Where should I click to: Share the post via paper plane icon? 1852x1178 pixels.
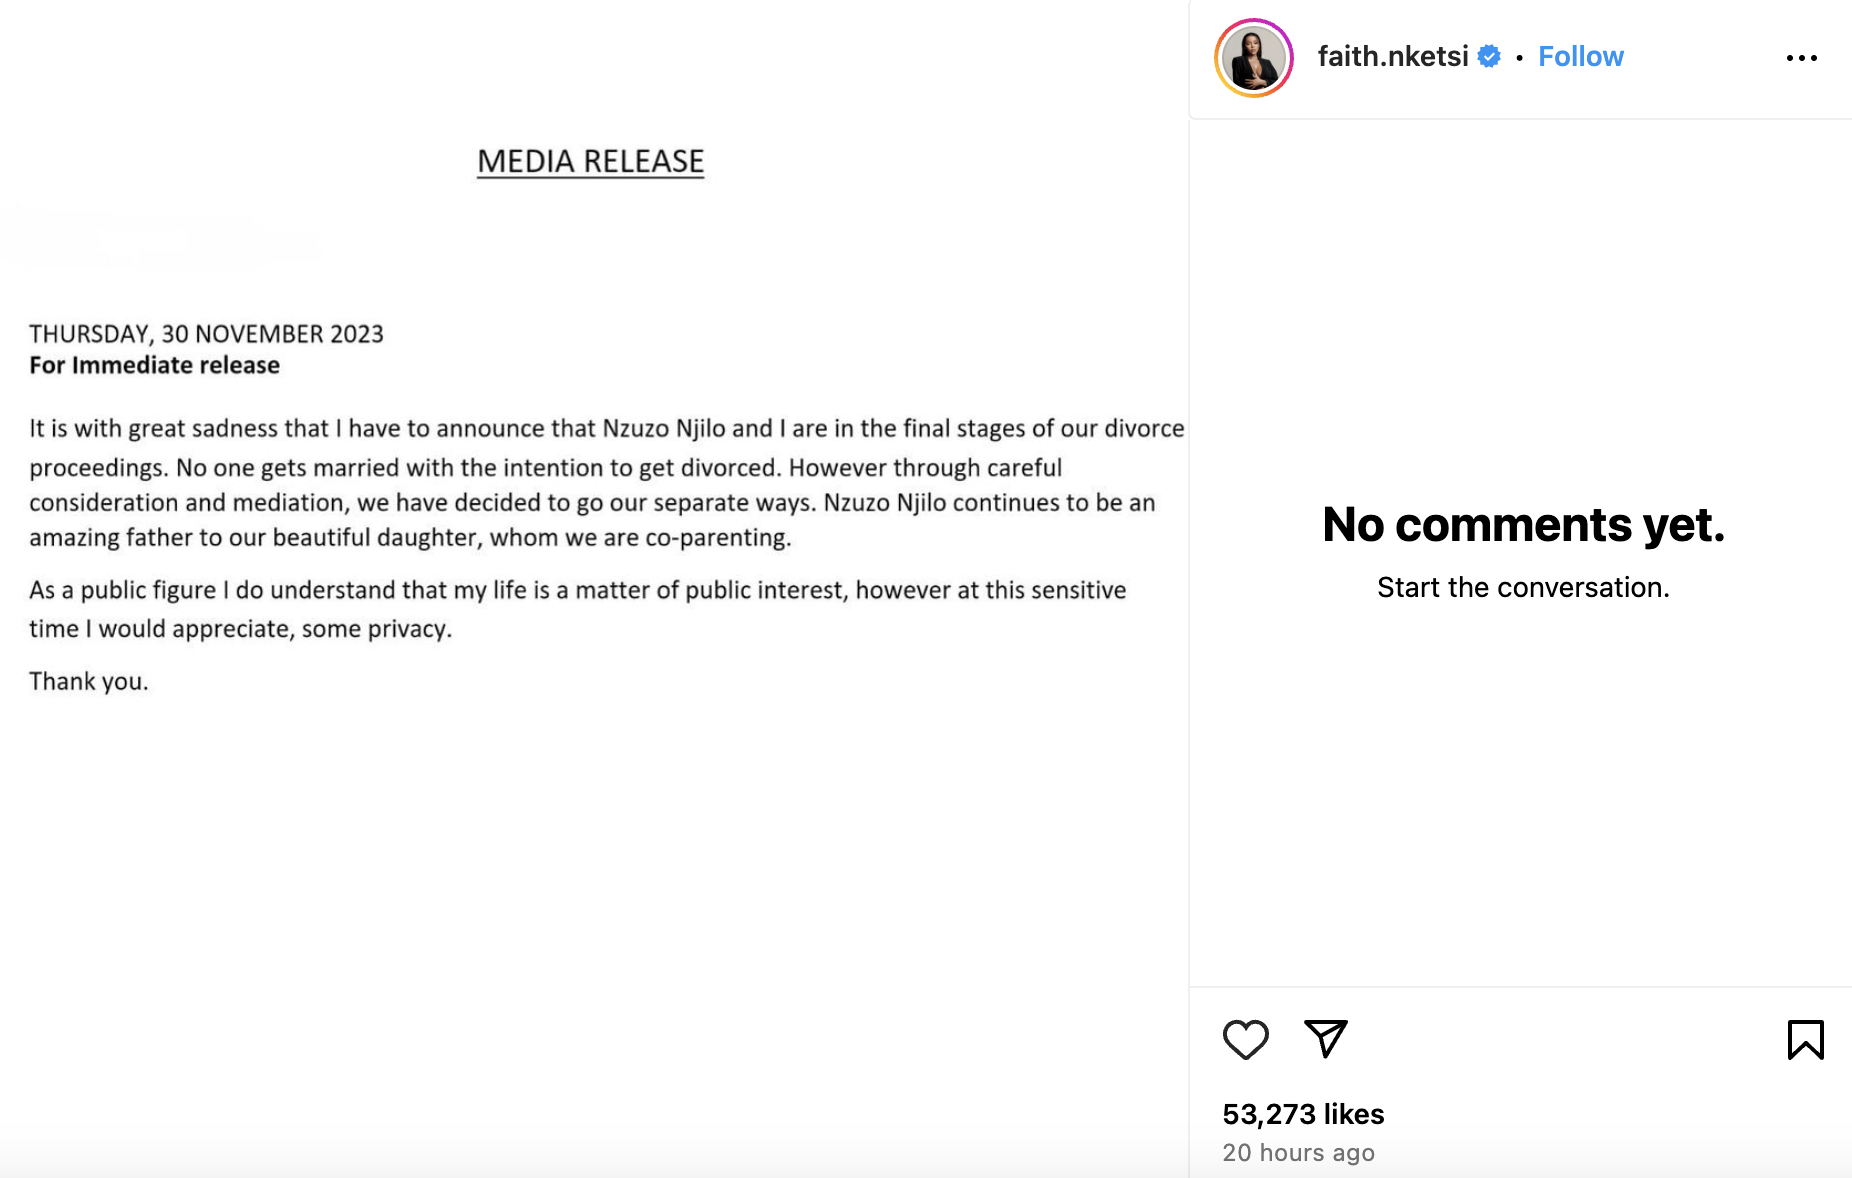point(1326,1039)
